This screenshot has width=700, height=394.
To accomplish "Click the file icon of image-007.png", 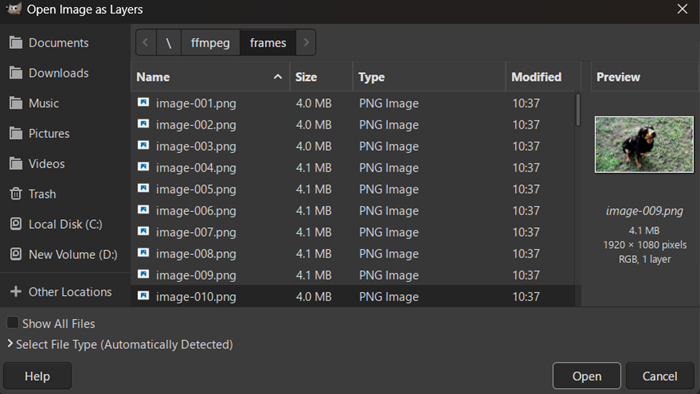I will 143,231.
